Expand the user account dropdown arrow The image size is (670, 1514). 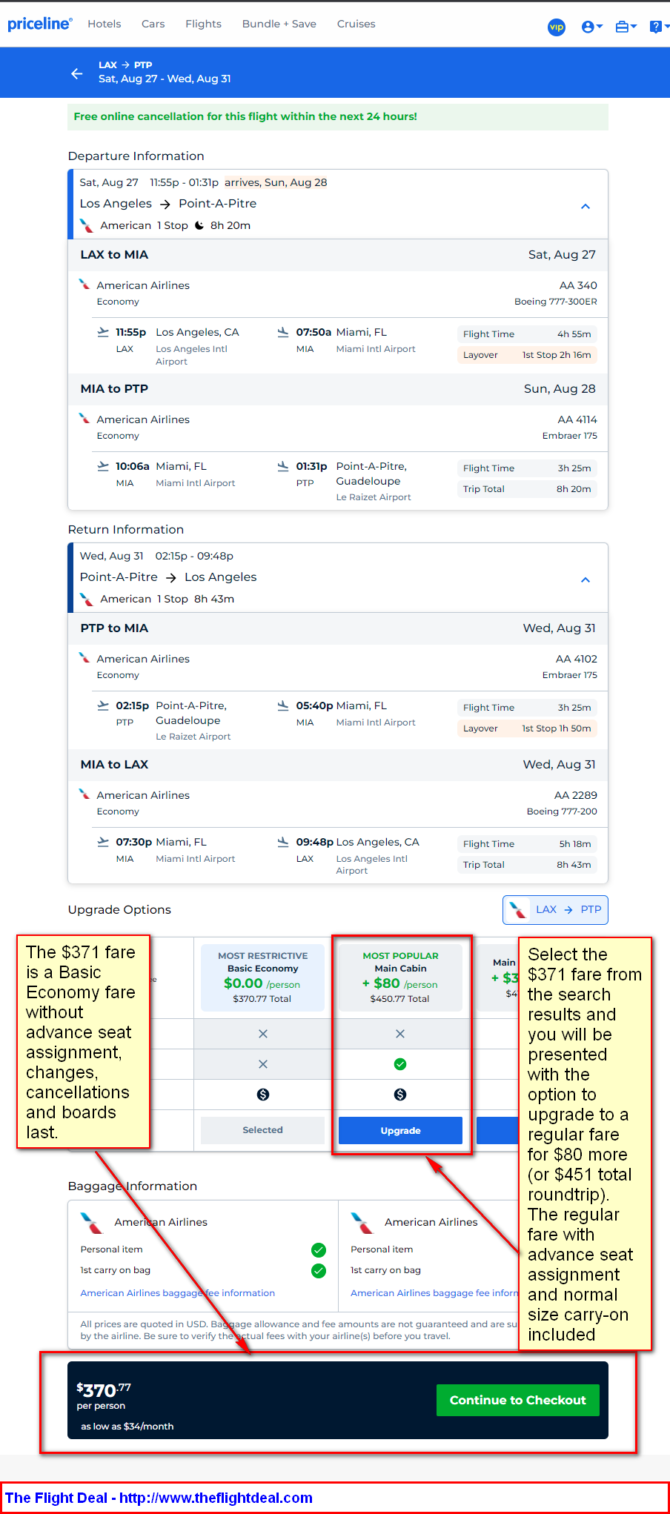pyautogui.click(x=600, y=27)
